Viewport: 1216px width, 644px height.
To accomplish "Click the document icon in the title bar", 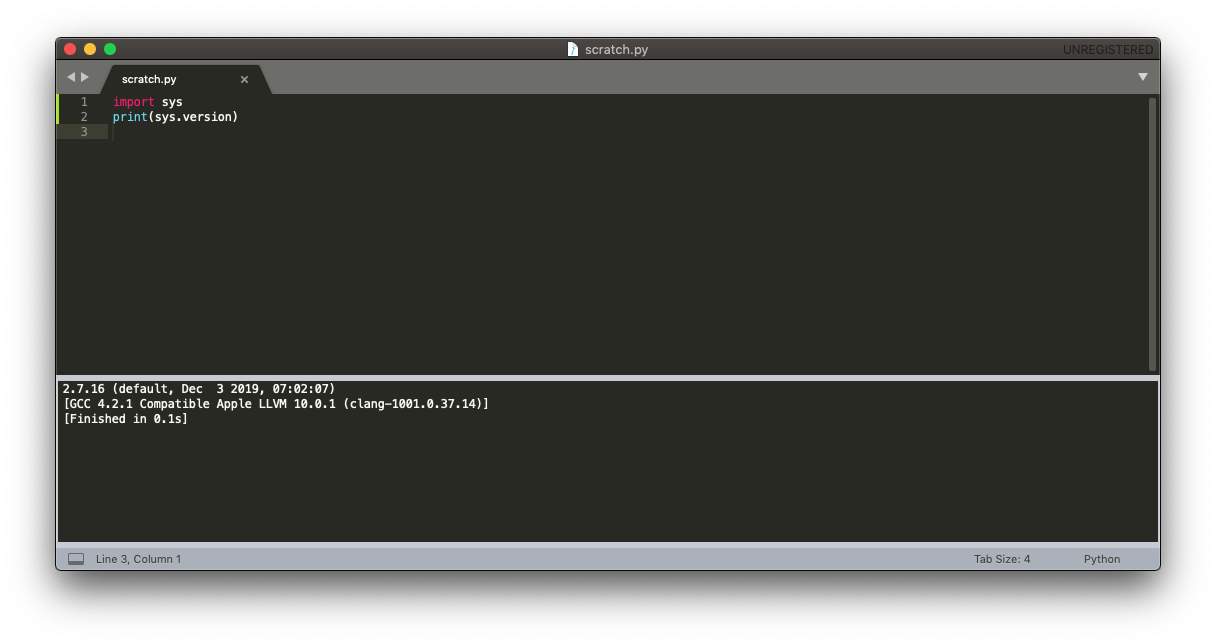I will pos(572,48).
